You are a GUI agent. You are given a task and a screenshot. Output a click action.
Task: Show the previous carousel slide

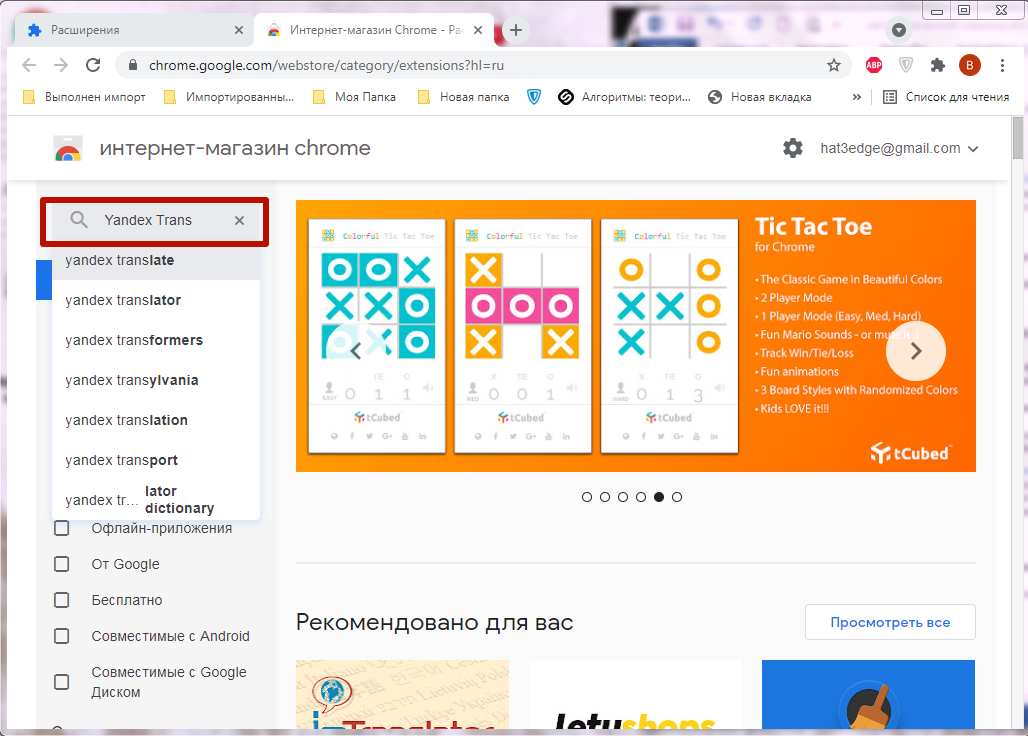(x=355, y=351)
